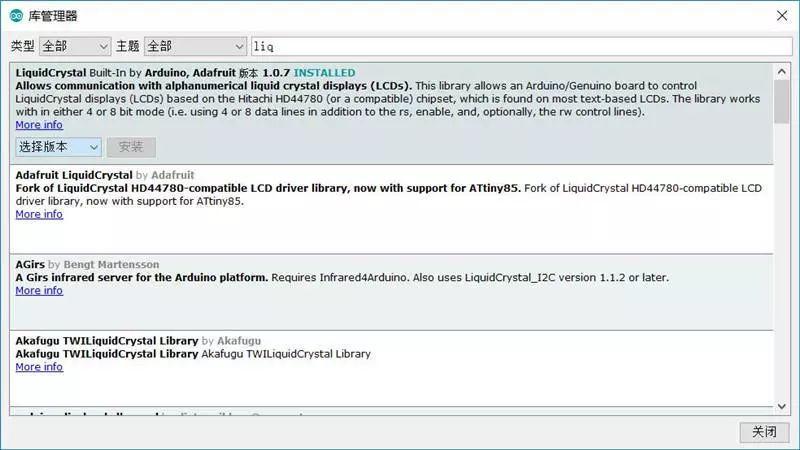Open the 选择版本 version dropdown
The width and height of the screenshot is (800, 450).
tap(59, 147)
